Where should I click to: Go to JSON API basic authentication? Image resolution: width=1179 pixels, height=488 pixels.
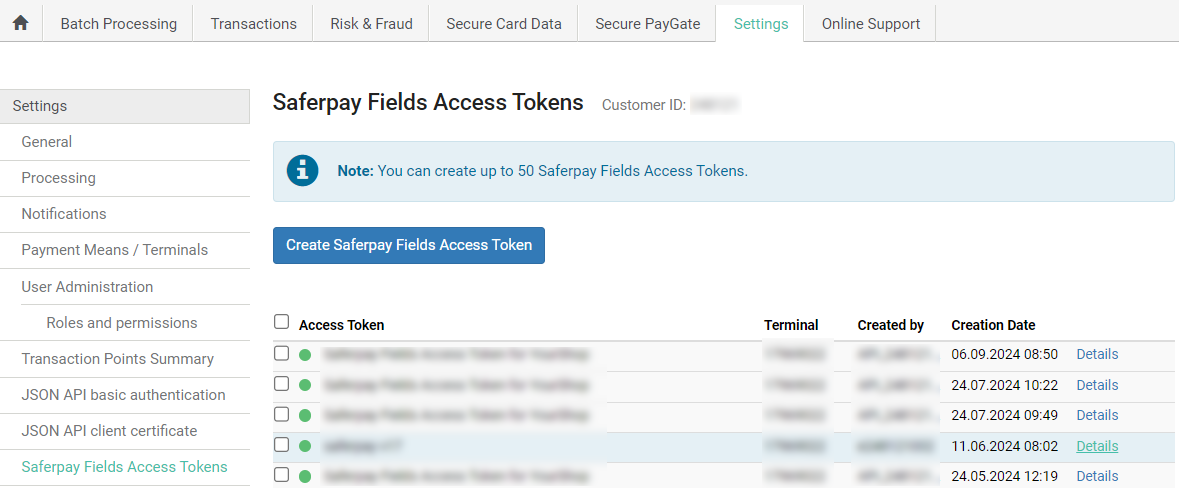123,395
